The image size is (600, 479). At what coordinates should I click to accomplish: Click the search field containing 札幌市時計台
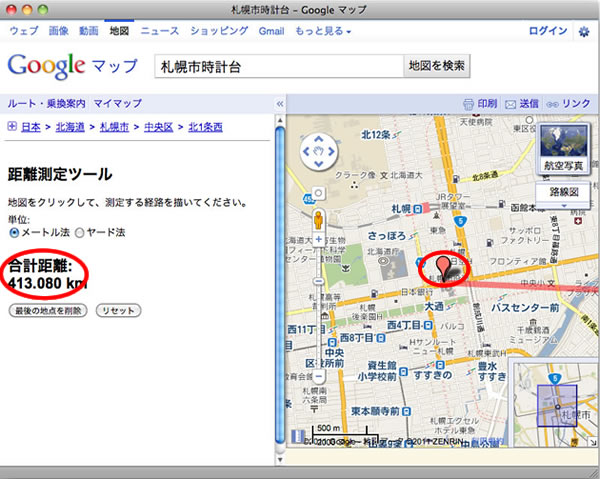pos(279,67)
